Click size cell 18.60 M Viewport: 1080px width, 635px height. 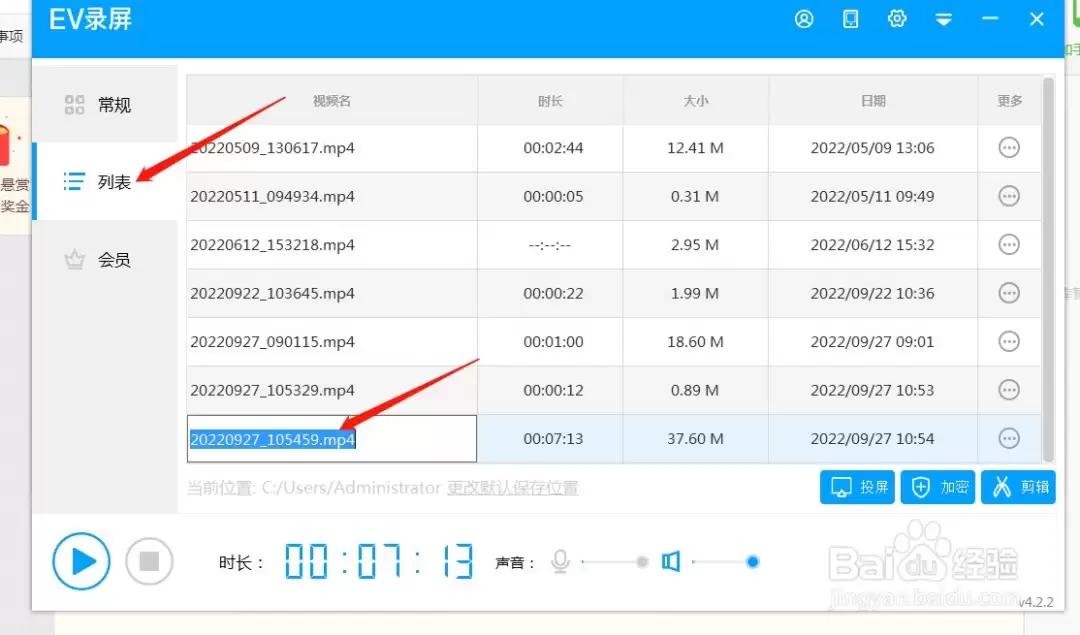click(x=695, y=342)
